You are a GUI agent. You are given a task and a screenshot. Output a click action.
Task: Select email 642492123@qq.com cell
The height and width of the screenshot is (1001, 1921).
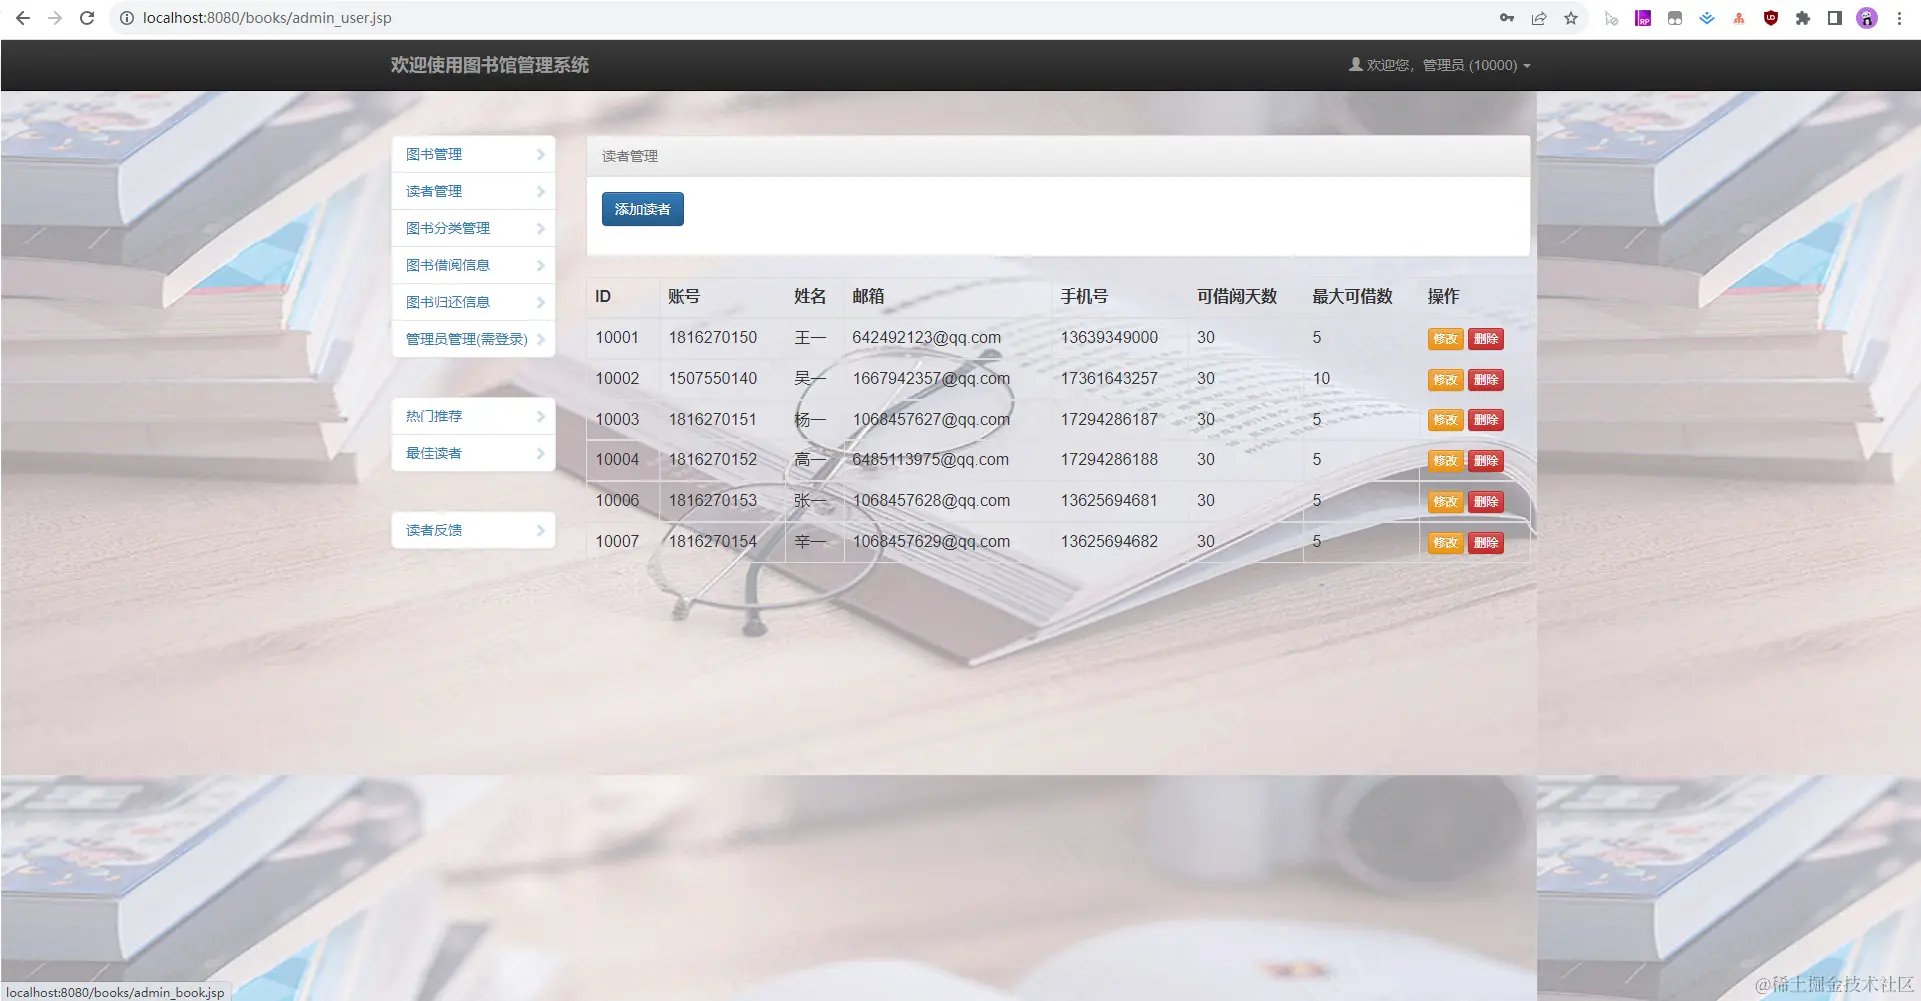point(926,338)
